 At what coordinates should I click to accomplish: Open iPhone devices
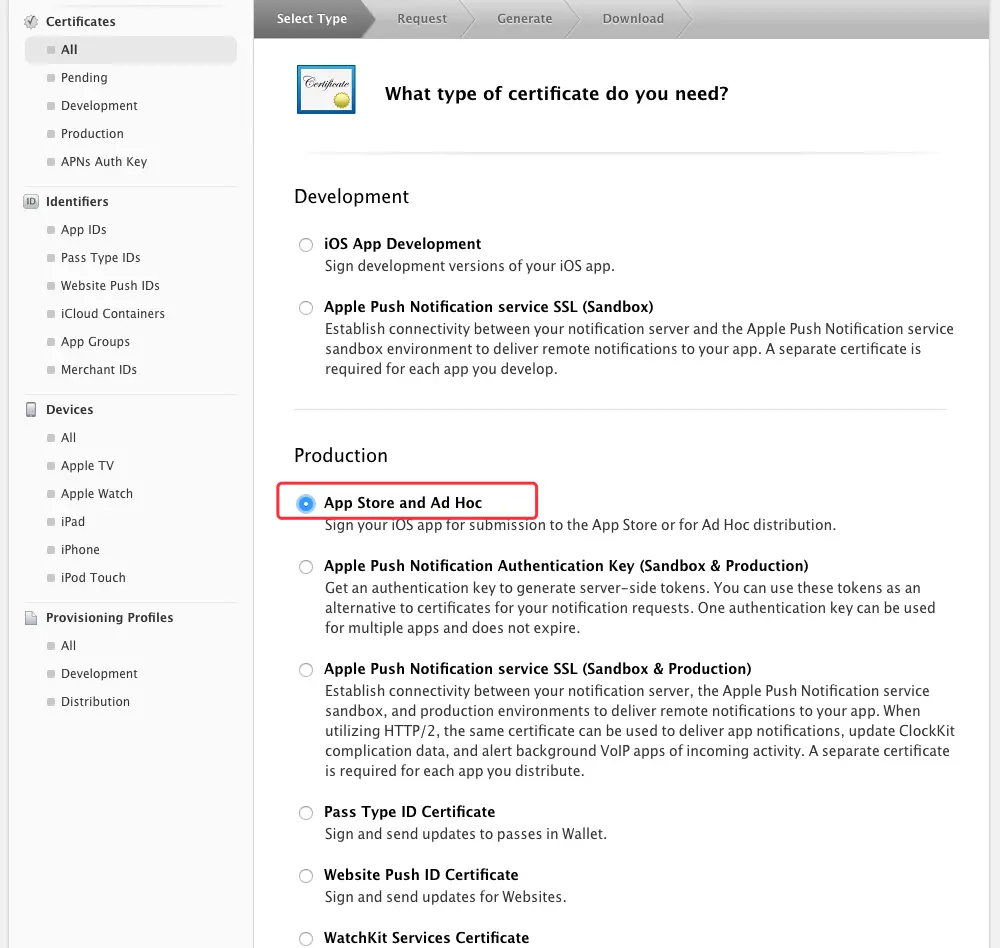(80, 550)
